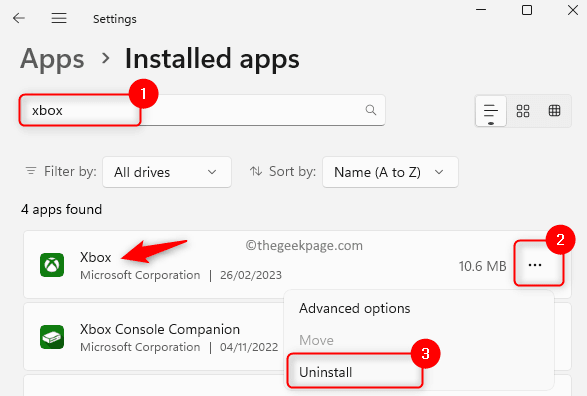
Task: Click the Installed apps breadcrumb title
Action: pos(212,59)
